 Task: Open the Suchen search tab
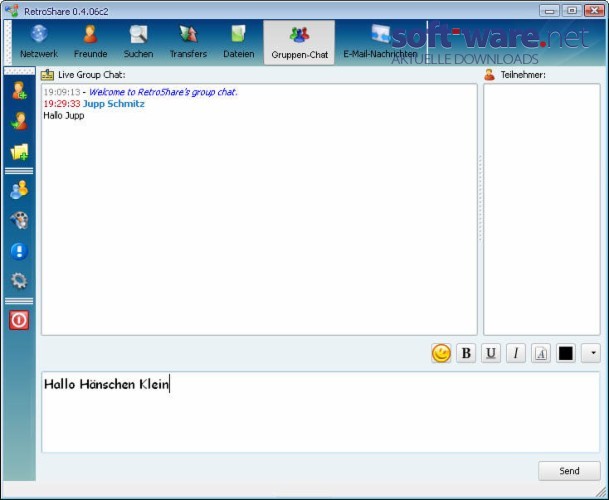point(138,42)
